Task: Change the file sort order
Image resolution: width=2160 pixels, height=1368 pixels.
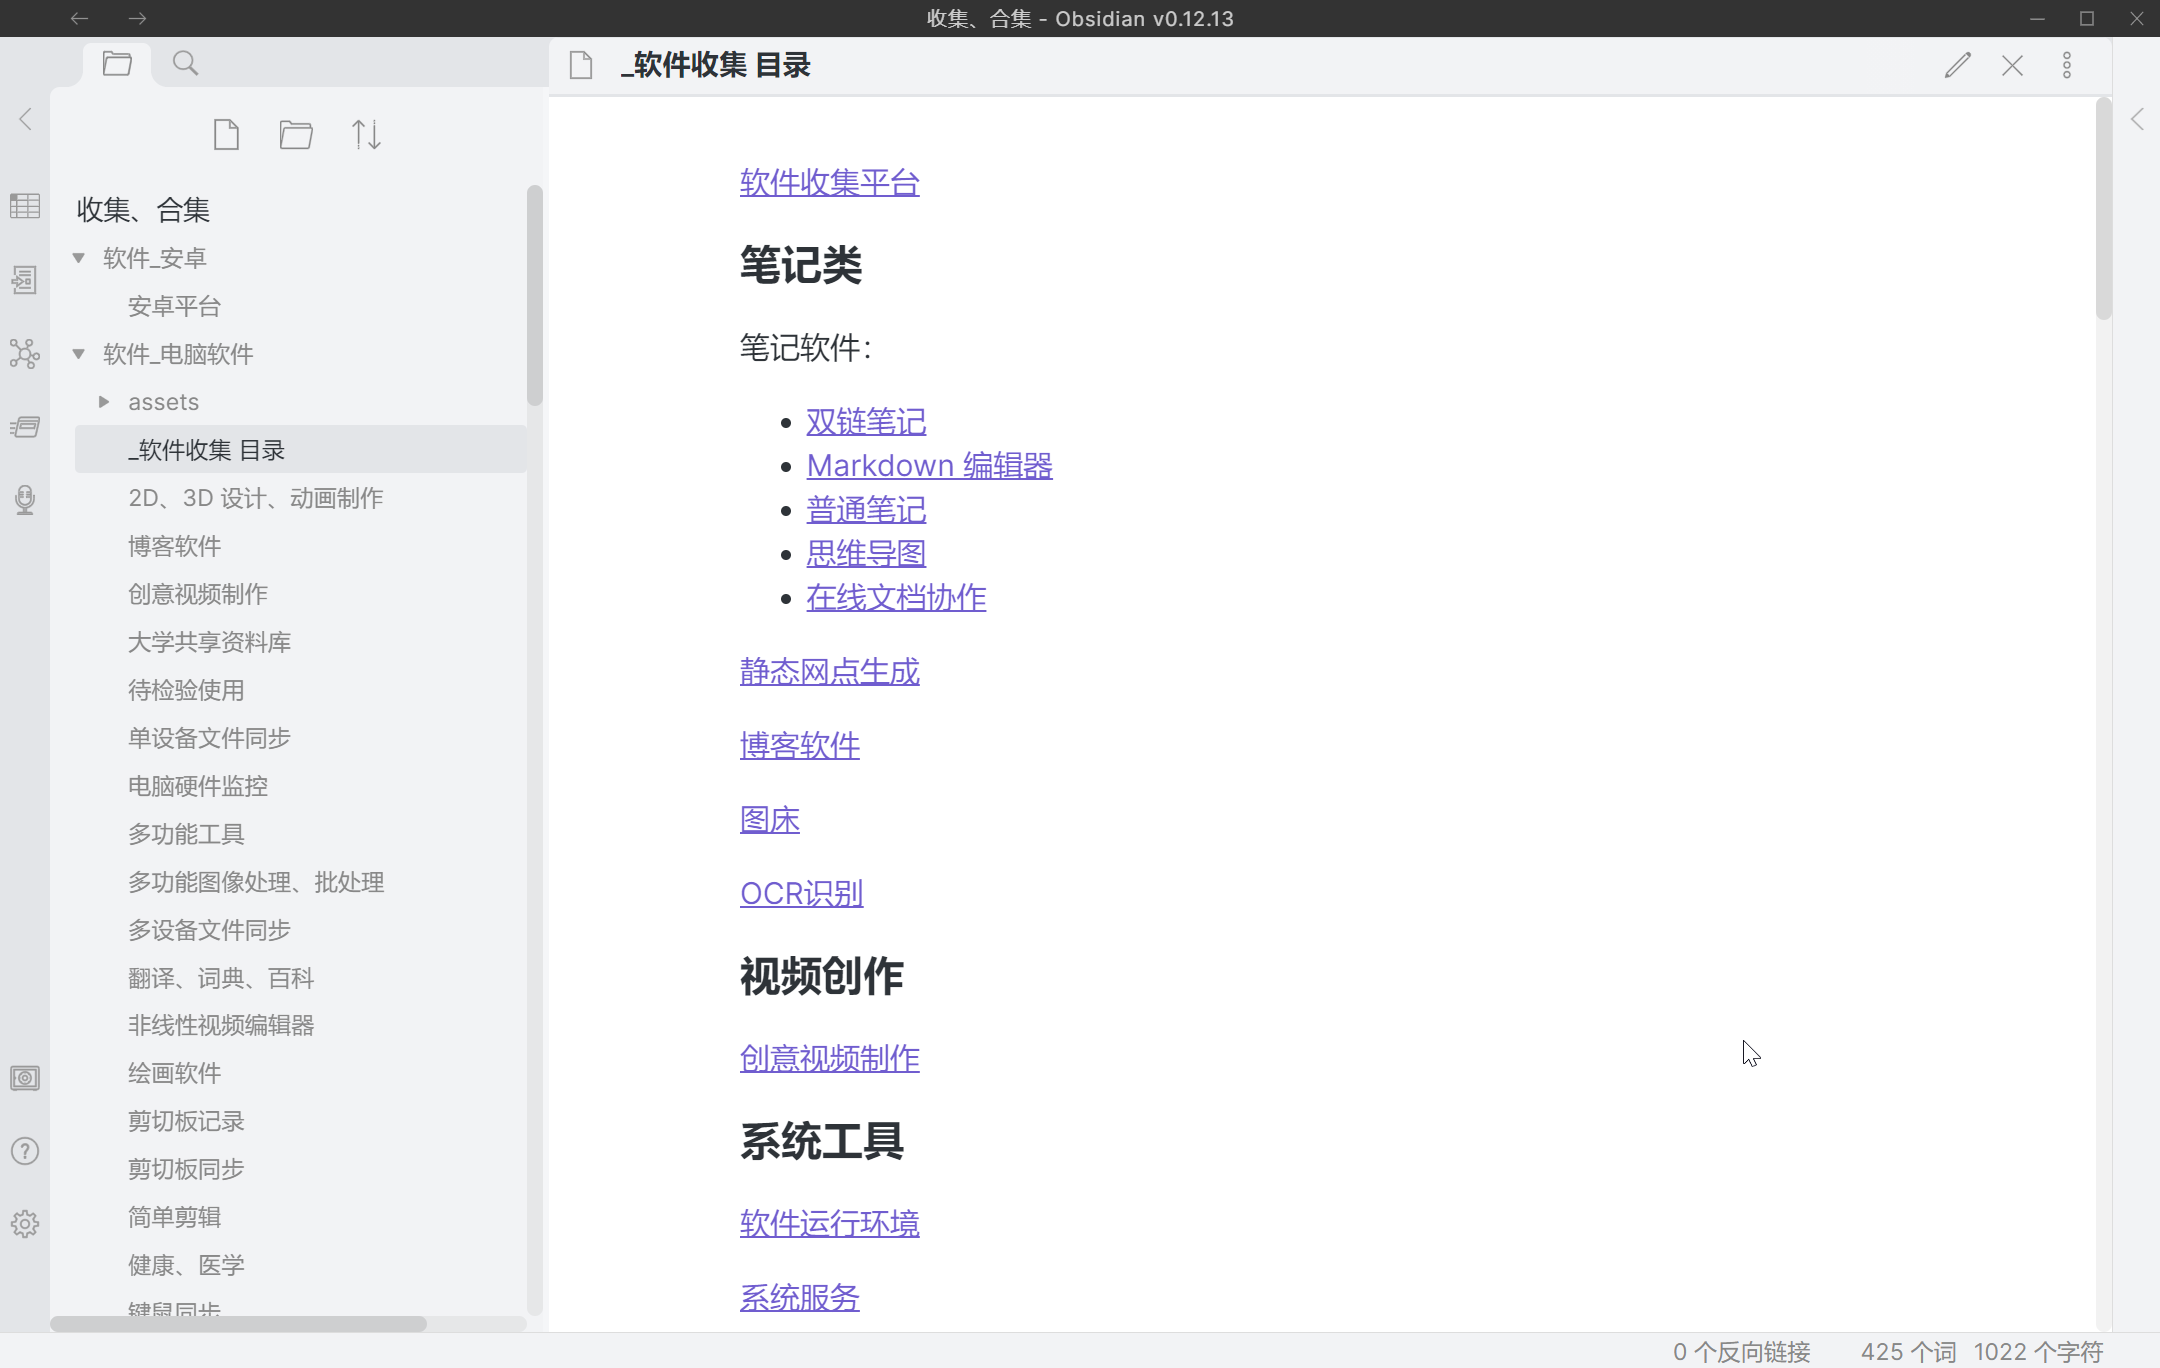Action: pyautogui.click(x=366, y=134)
